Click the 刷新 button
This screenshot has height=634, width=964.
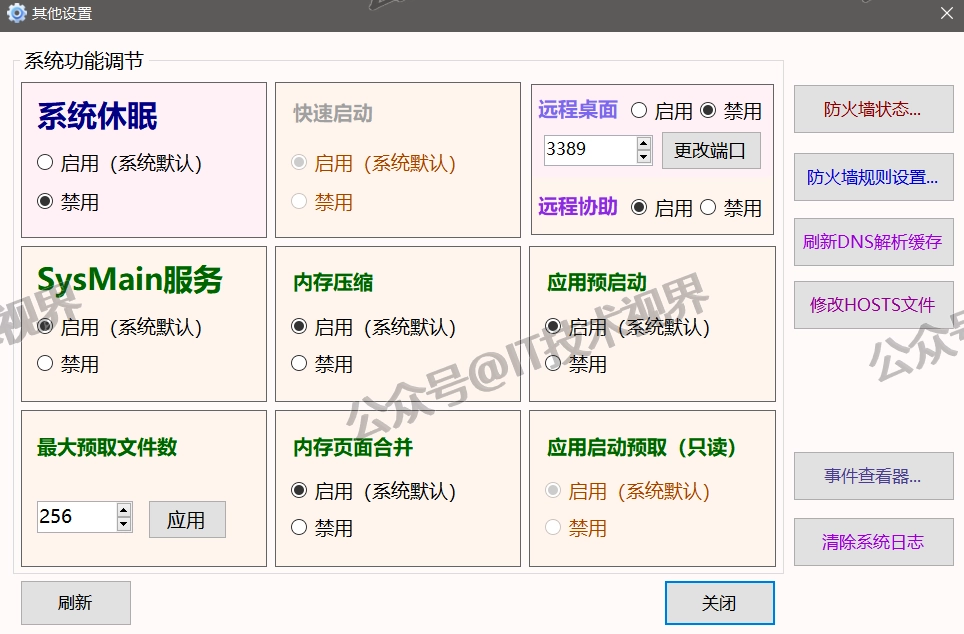pos(76,603)
